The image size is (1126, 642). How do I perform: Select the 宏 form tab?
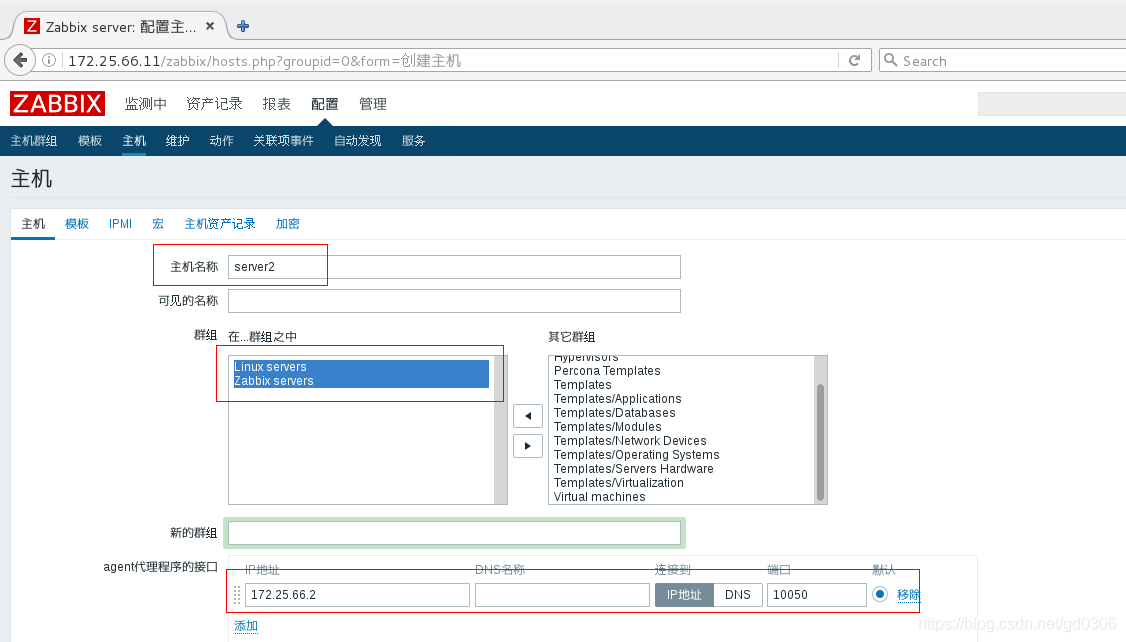point(158,224)
